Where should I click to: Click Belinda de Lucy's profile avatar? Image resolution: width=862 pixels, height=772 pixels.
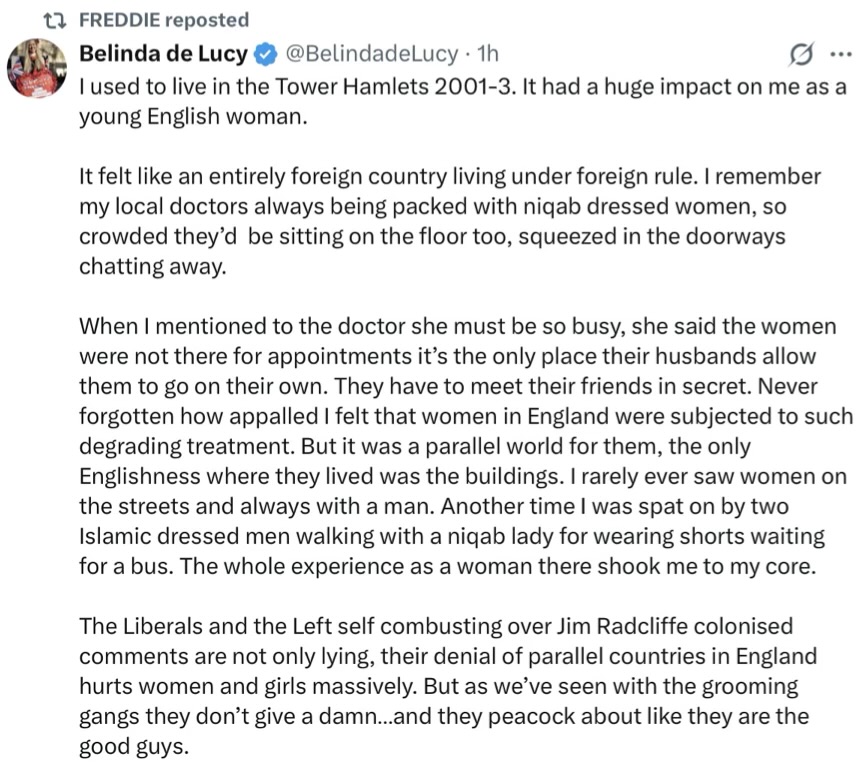coord(37,68)
